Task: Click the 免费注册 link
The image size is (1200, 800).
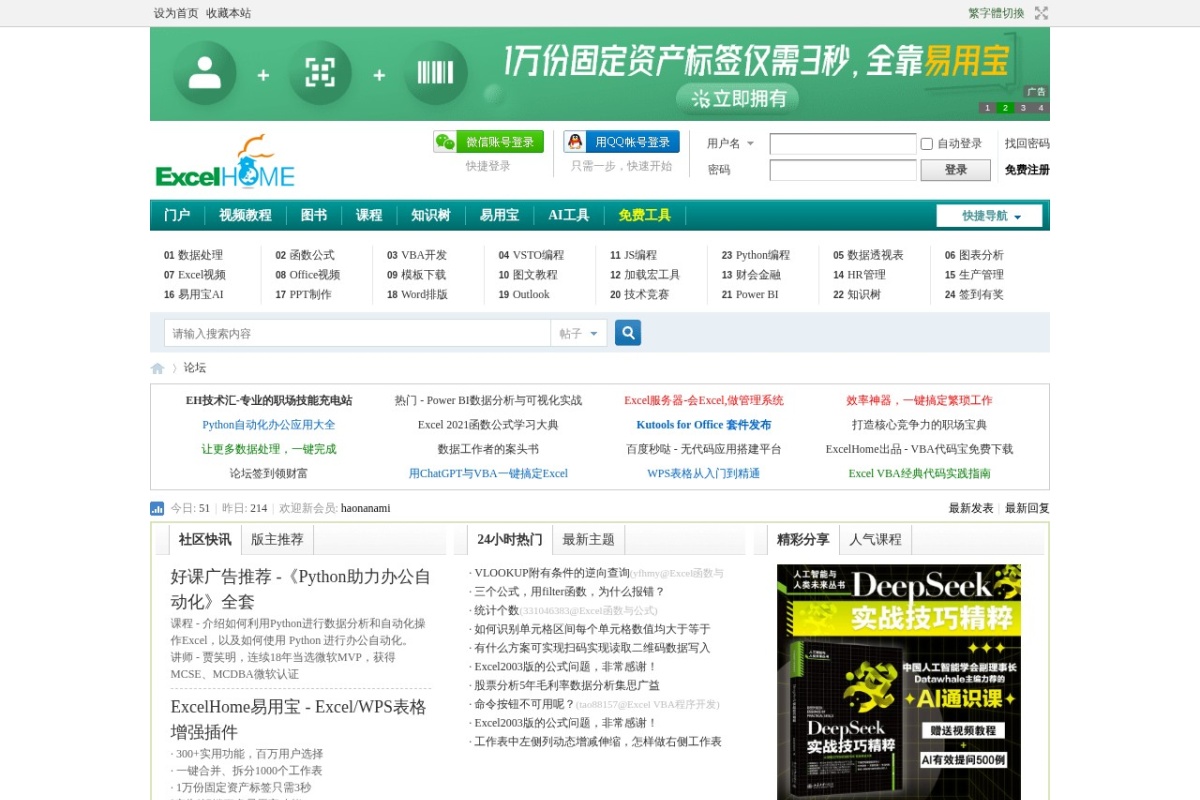Action: (x=1027, y=170)
